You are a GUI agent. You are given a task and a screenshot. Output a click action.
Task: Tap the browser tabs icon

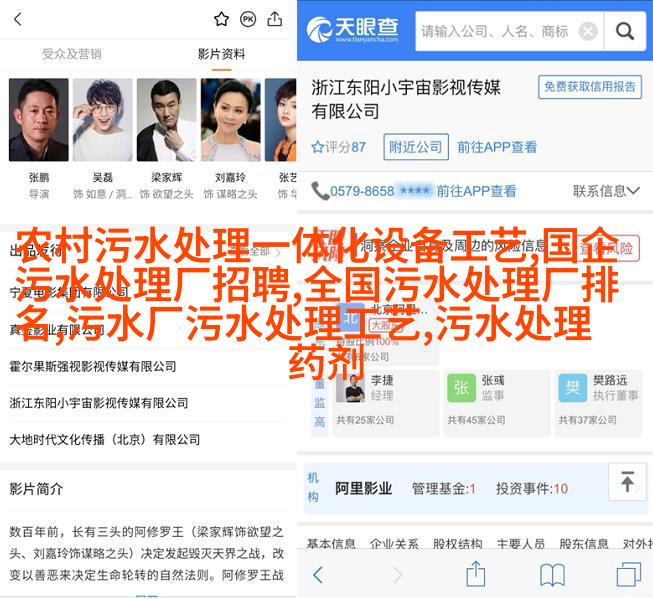click(628, 574)
